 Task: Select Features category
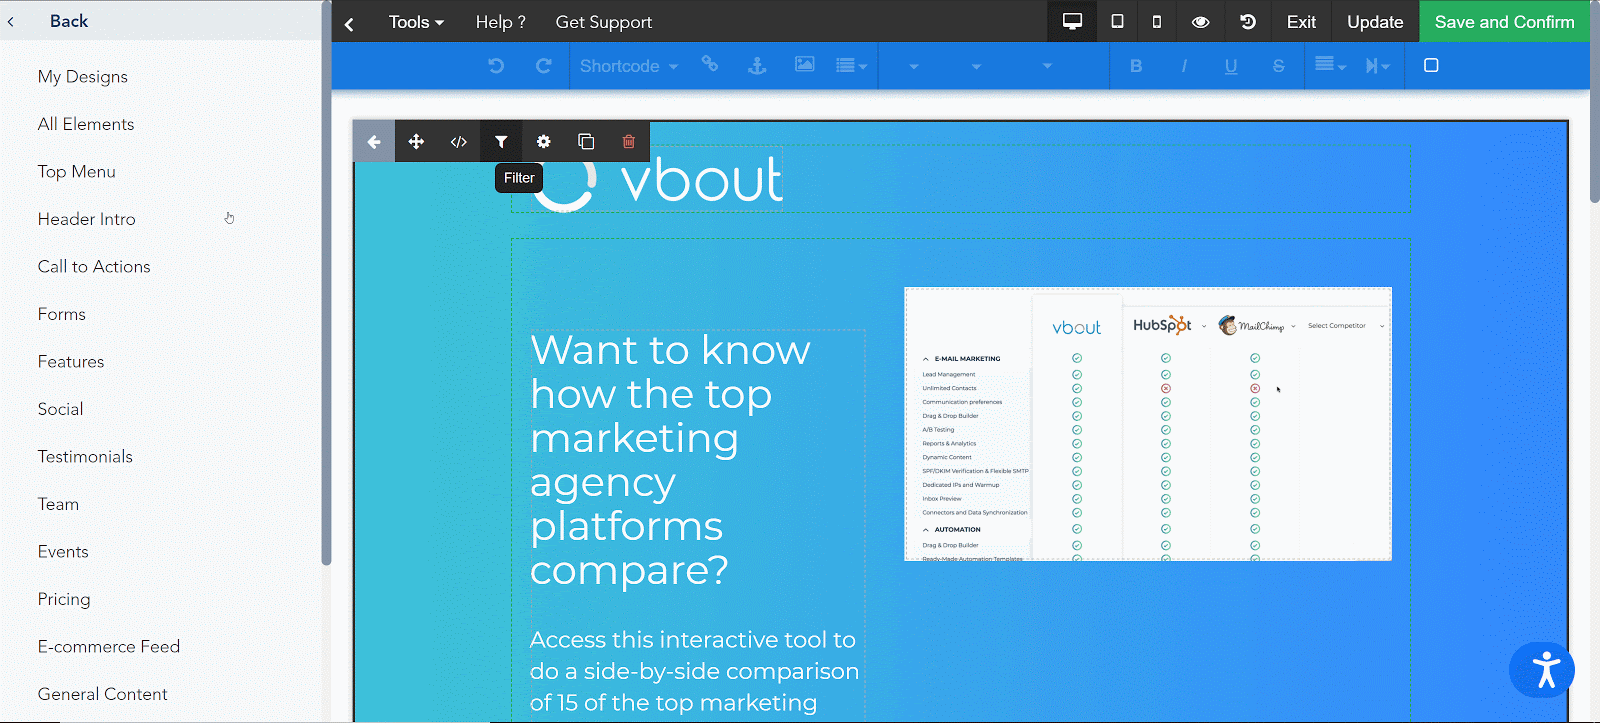click(x=71, y=362)
